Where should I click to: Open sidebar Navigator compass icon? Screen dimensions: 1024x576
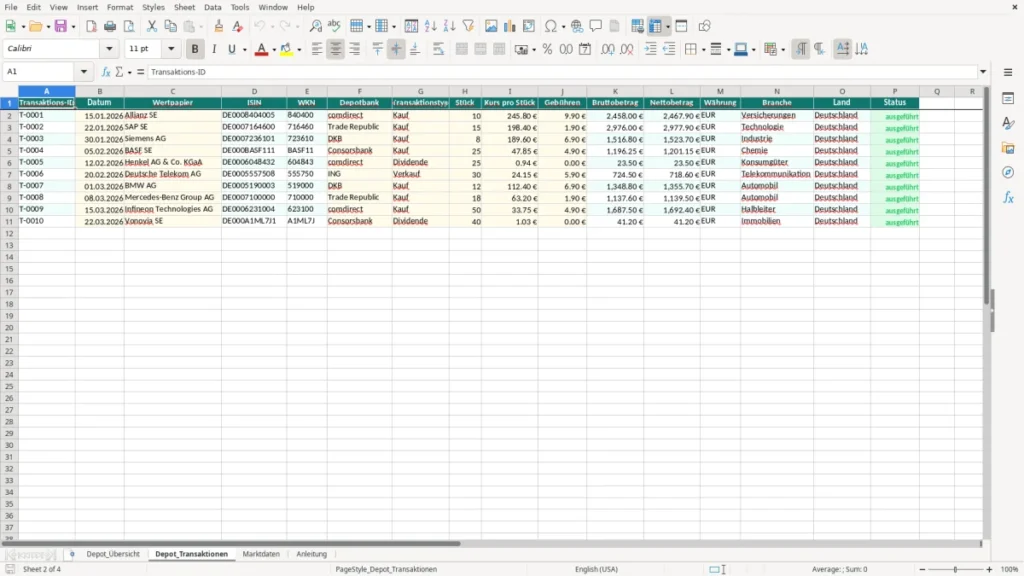click(x=1008, y=172)
